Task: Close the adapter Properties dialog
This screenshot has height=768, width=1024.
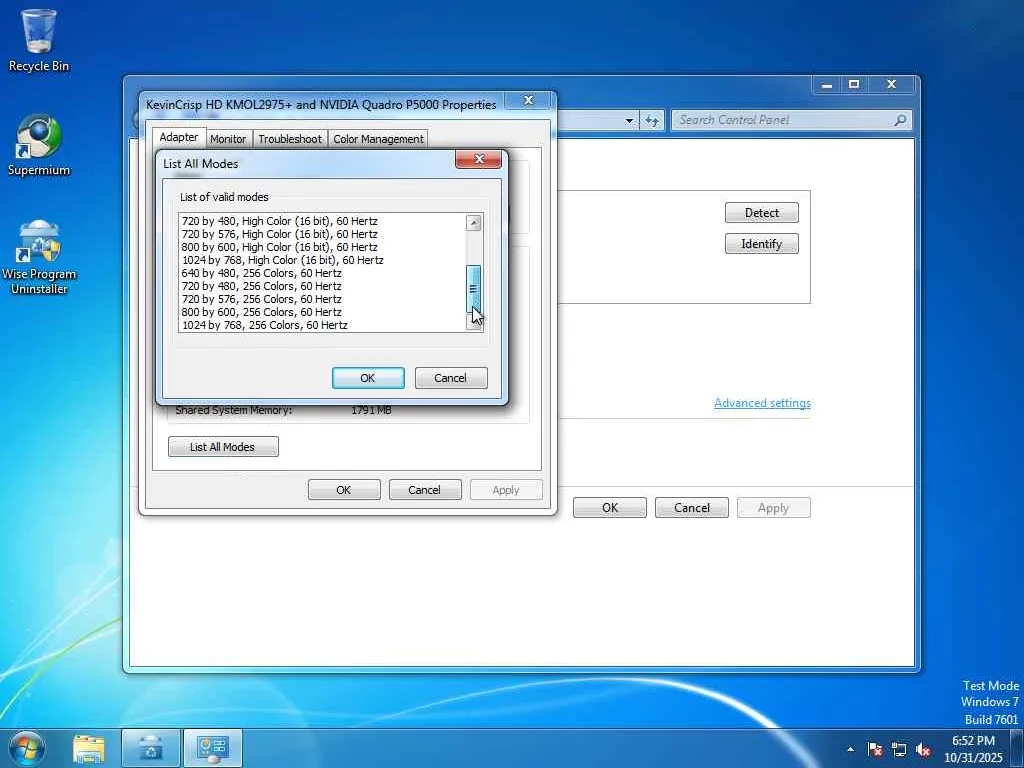Action: [528, 100]
